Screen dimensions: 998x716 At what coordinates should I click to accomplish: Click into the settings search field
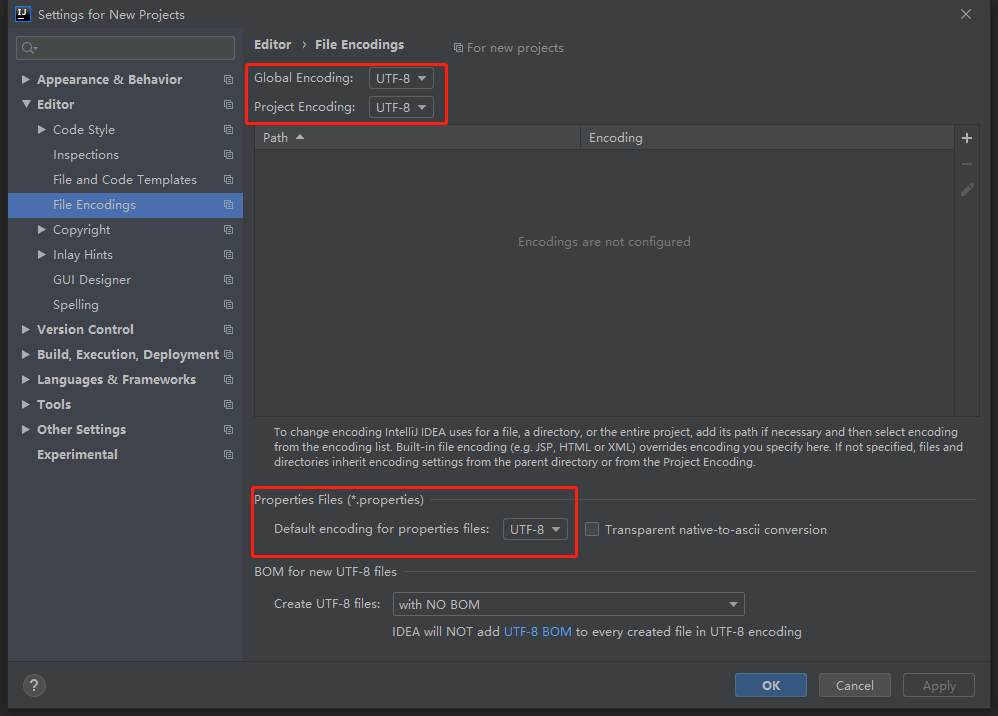(125, 48)
